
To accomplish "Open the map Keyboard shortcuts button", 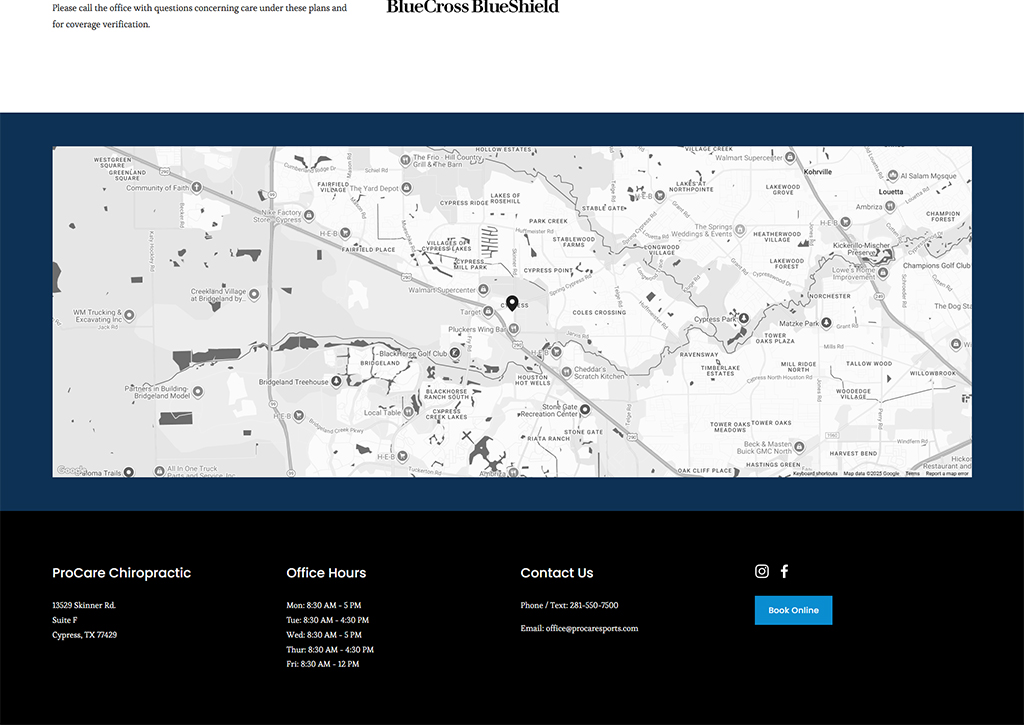I will pyautogui.click(x=815, y=474).
